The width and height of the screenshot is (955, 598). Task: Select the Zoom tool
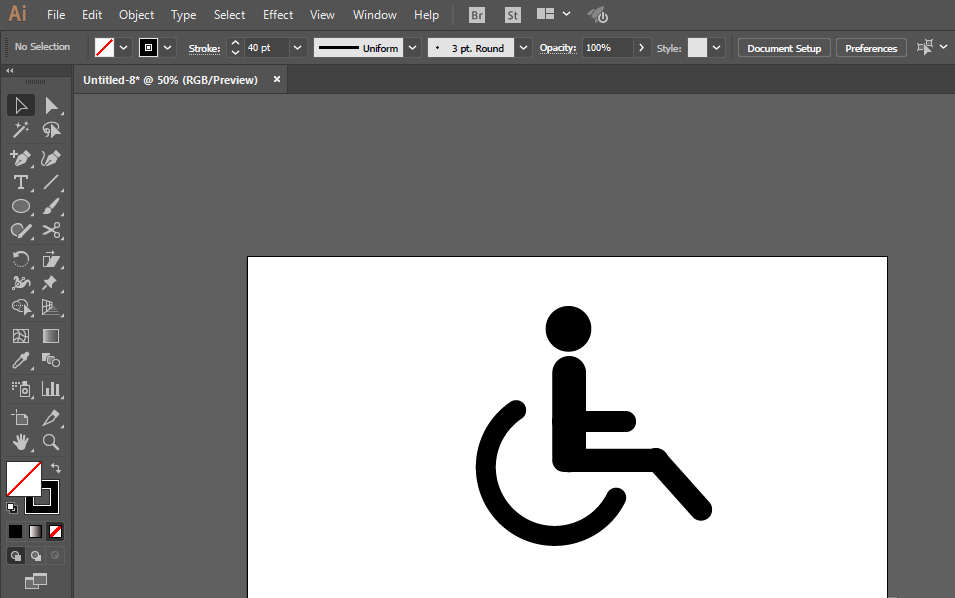(51, 442)
